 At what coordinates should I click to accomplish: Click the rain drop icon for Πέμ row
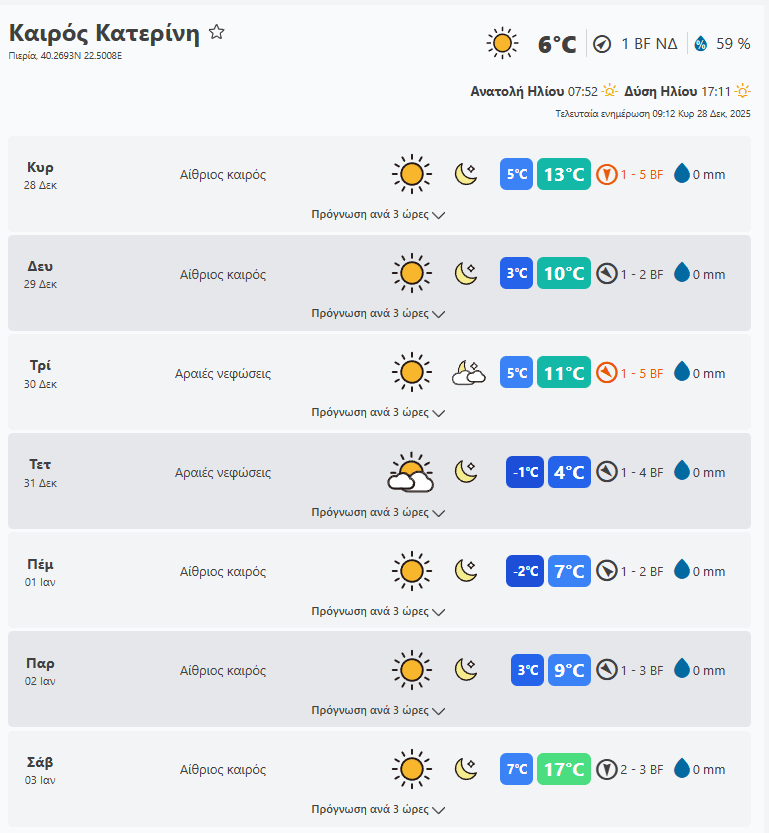[x=682, y=571]
